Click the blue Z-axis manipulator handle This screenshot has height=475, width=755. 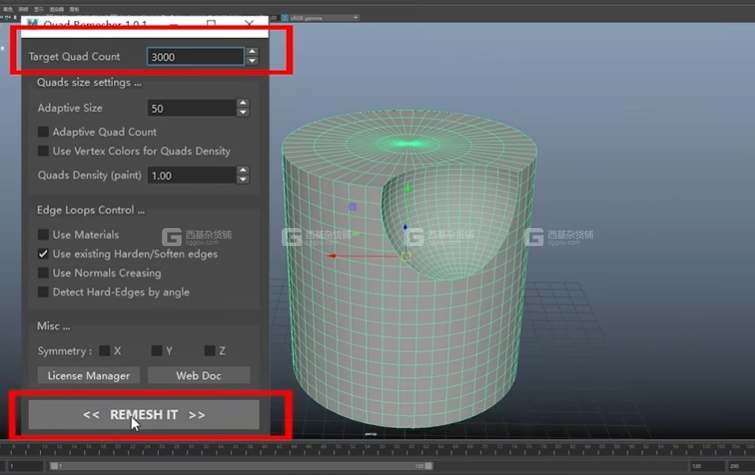[x=405, y=227]
